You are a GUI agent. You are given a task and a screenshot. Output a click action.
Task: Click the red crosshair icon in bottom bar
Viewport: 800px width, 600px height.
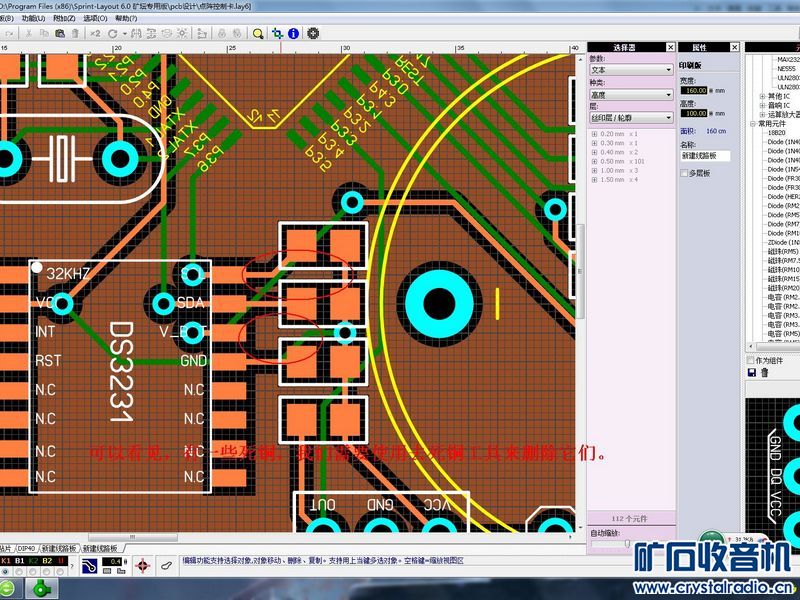pos(141,566)
